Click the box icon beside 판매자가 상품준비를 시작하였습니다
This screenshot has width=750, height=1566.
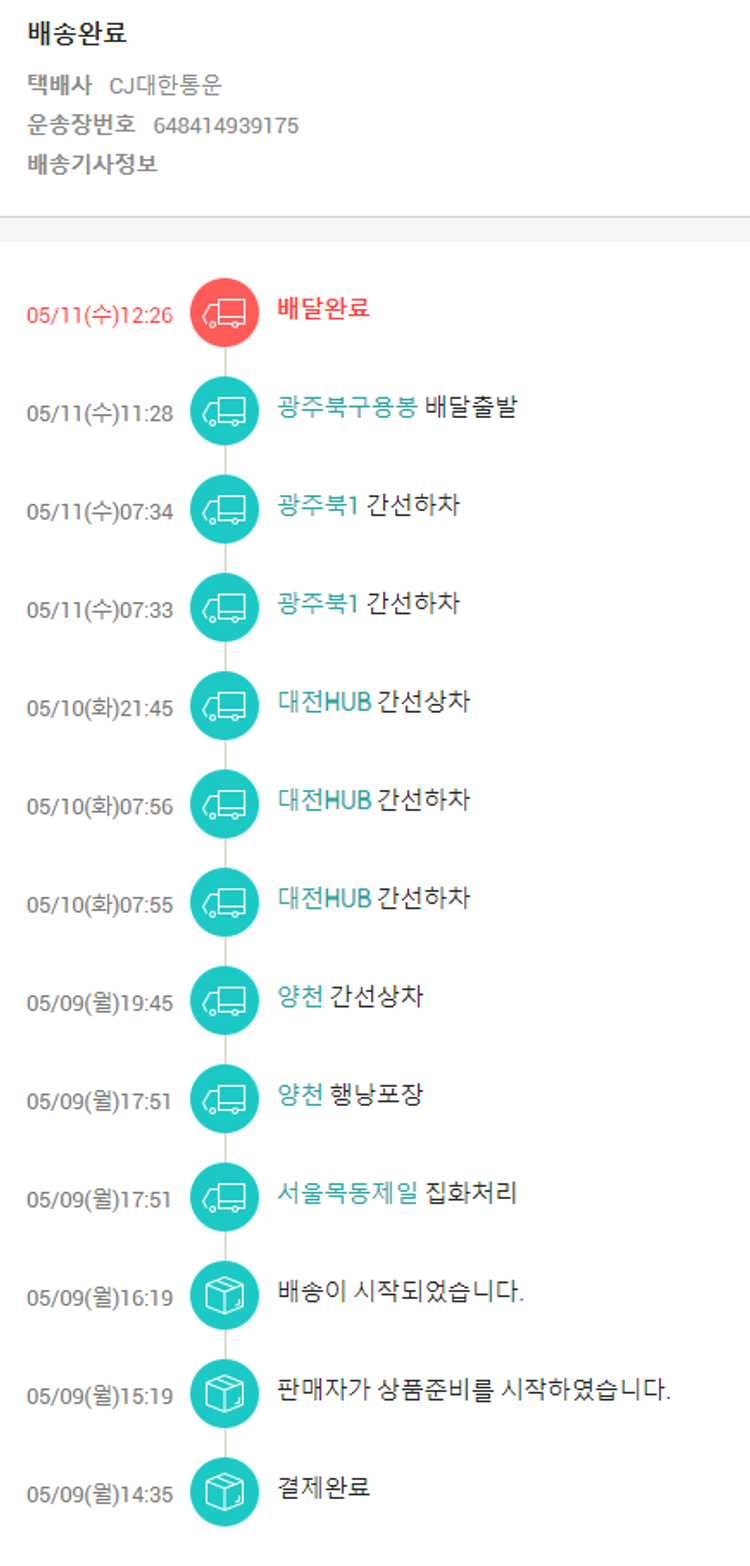point(224,1393)
